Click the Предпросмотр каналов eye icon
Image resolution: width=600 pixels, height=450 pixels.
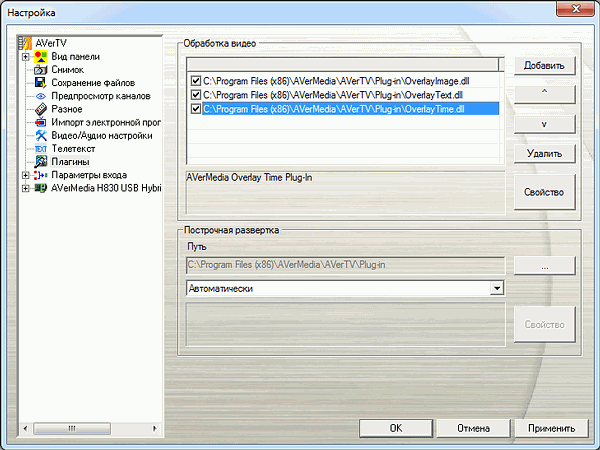[41, 96]
